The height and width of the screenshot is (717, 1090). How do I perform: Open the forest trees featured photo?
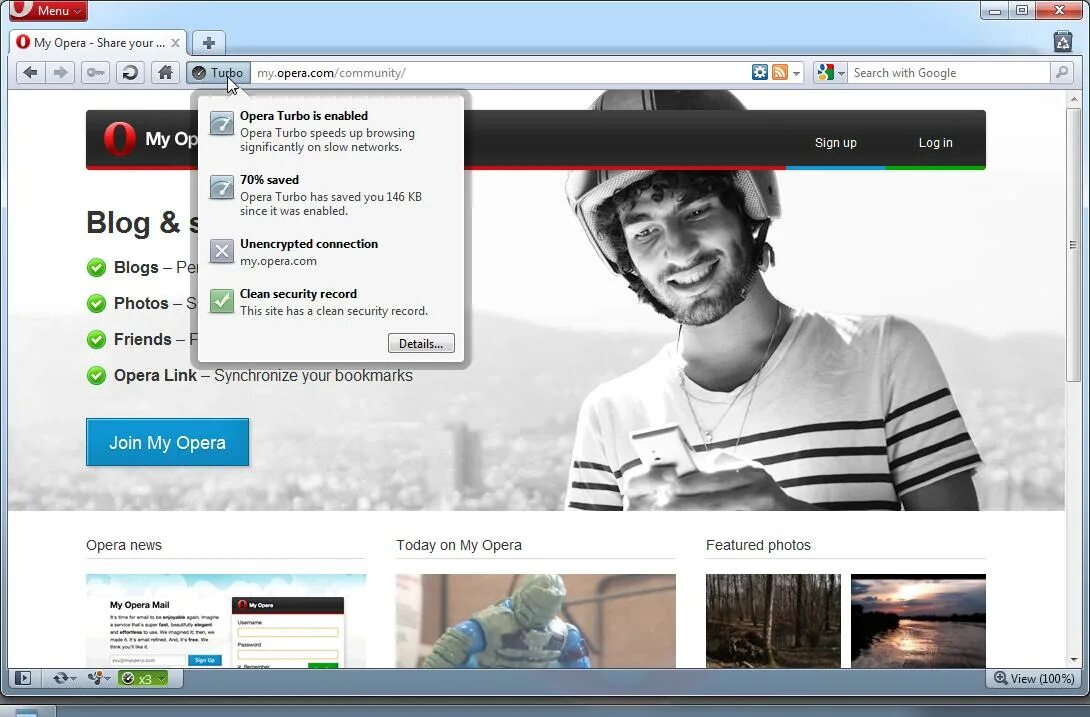773,621
